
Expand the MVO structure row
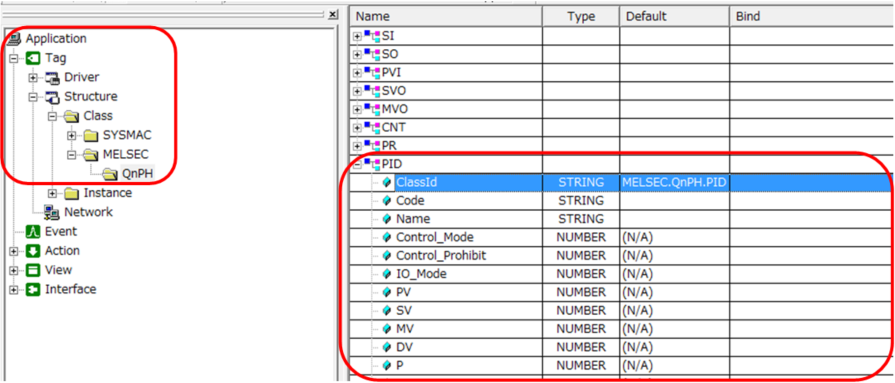pyautogui.click(x=357, y=110)
